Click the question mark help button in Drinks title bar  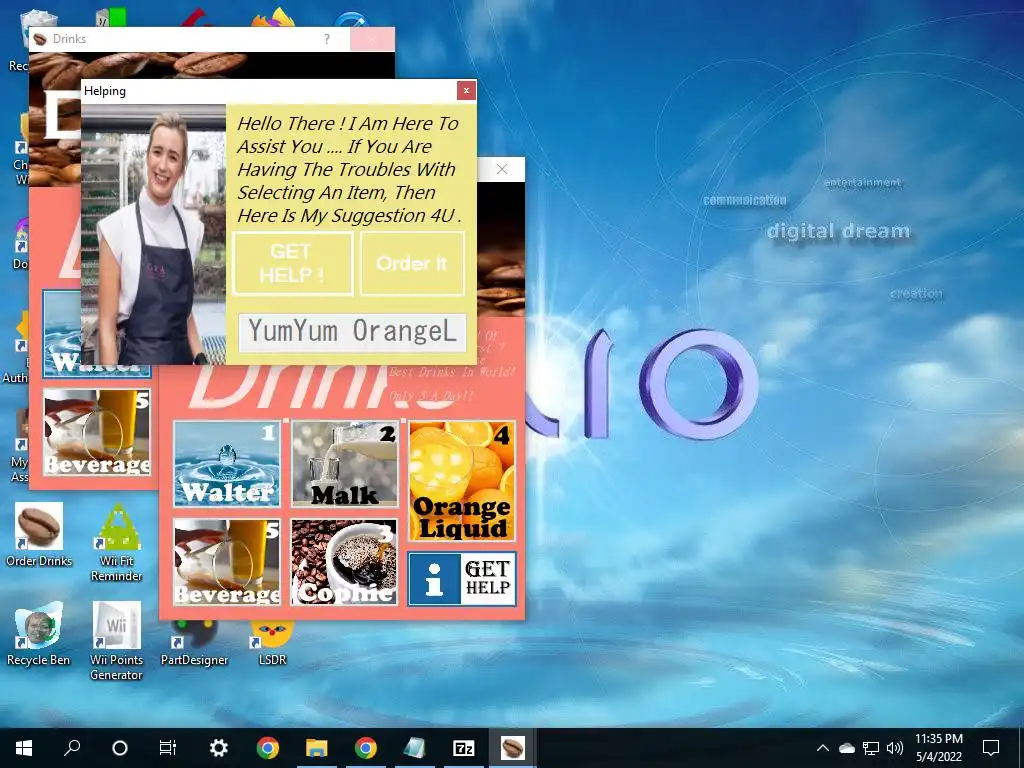click(327, 39)
